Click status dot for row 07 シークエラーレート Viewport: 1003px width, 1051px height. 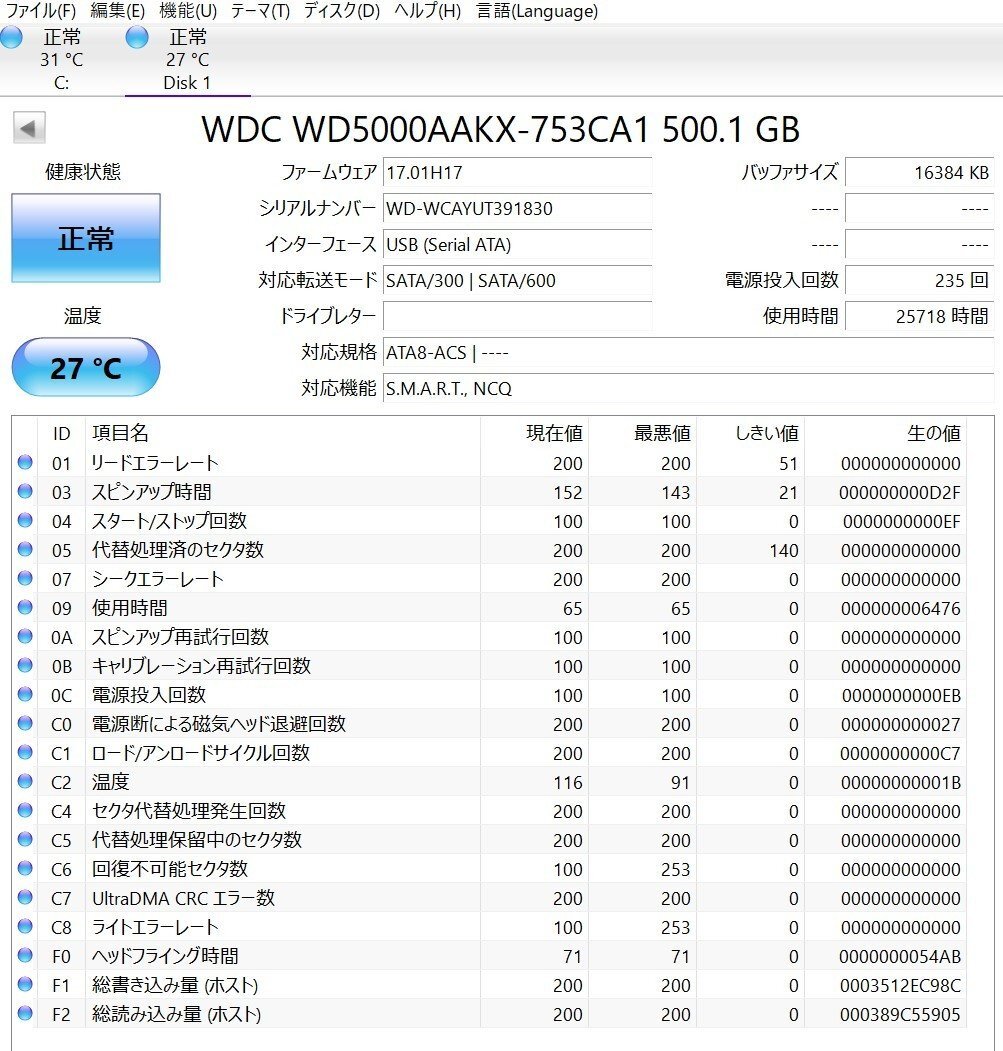coord(25,578)
